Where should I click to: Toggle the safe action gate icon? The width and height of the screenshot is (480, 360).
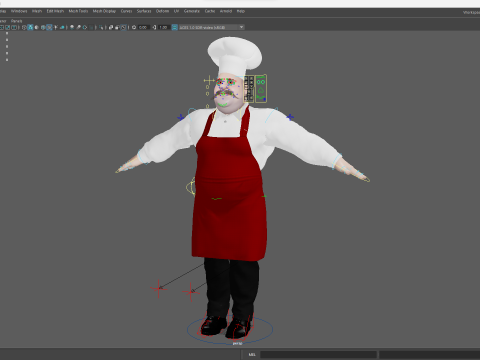click(x=7, y=27)
